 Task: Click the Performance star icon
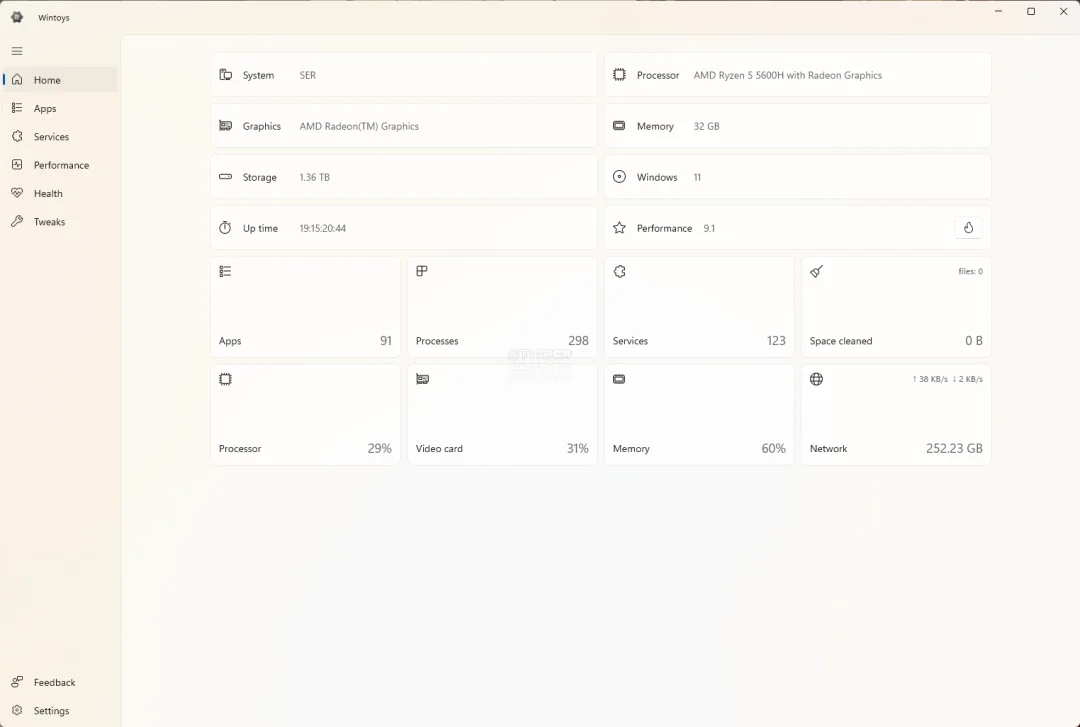click(619, 227)
